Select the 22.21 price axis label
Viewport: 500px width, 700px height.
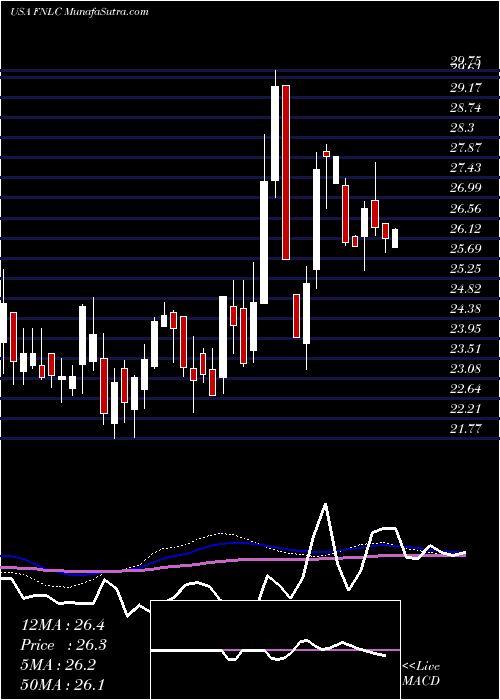tap(465, 409)
